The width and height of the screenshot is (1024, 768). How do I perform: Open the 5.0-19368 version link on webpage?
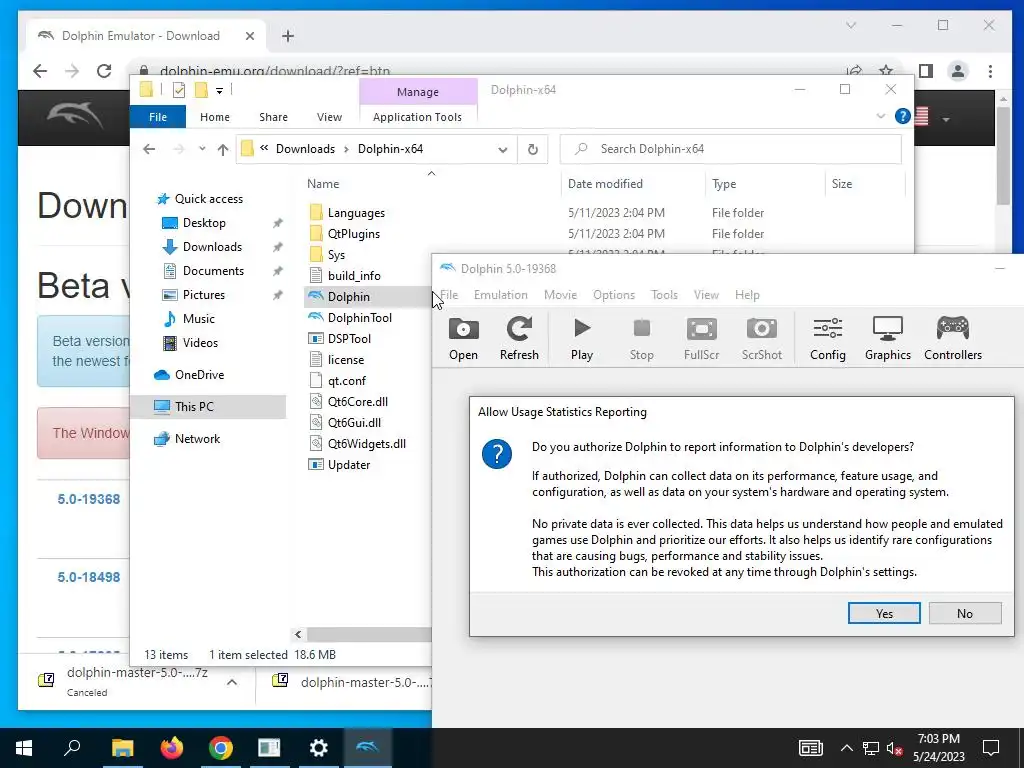(89, 499)
